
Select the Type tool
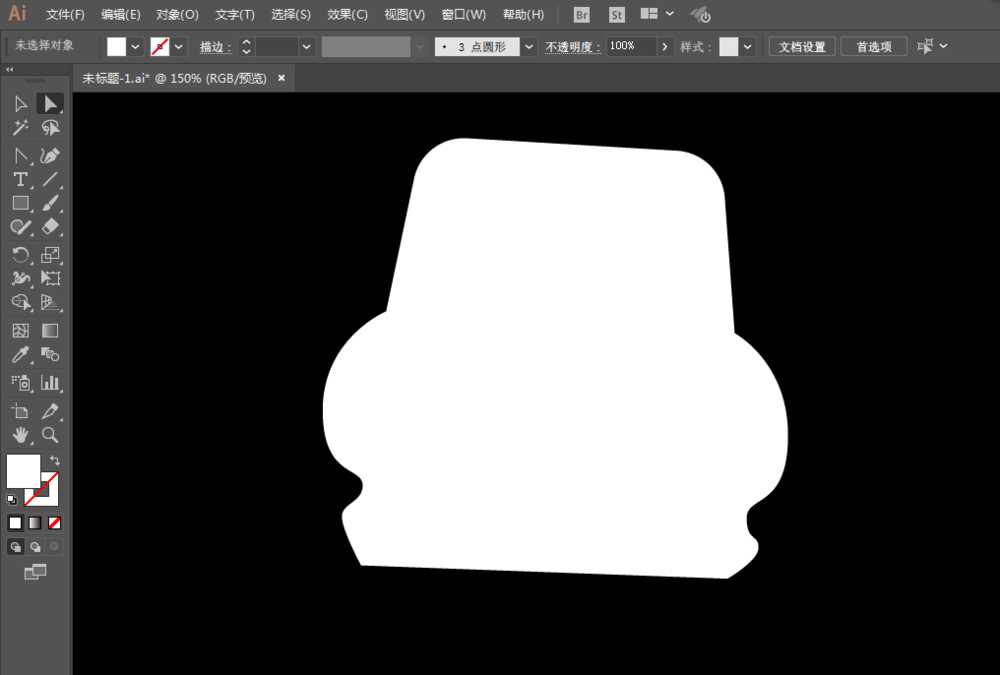(20, 180)
